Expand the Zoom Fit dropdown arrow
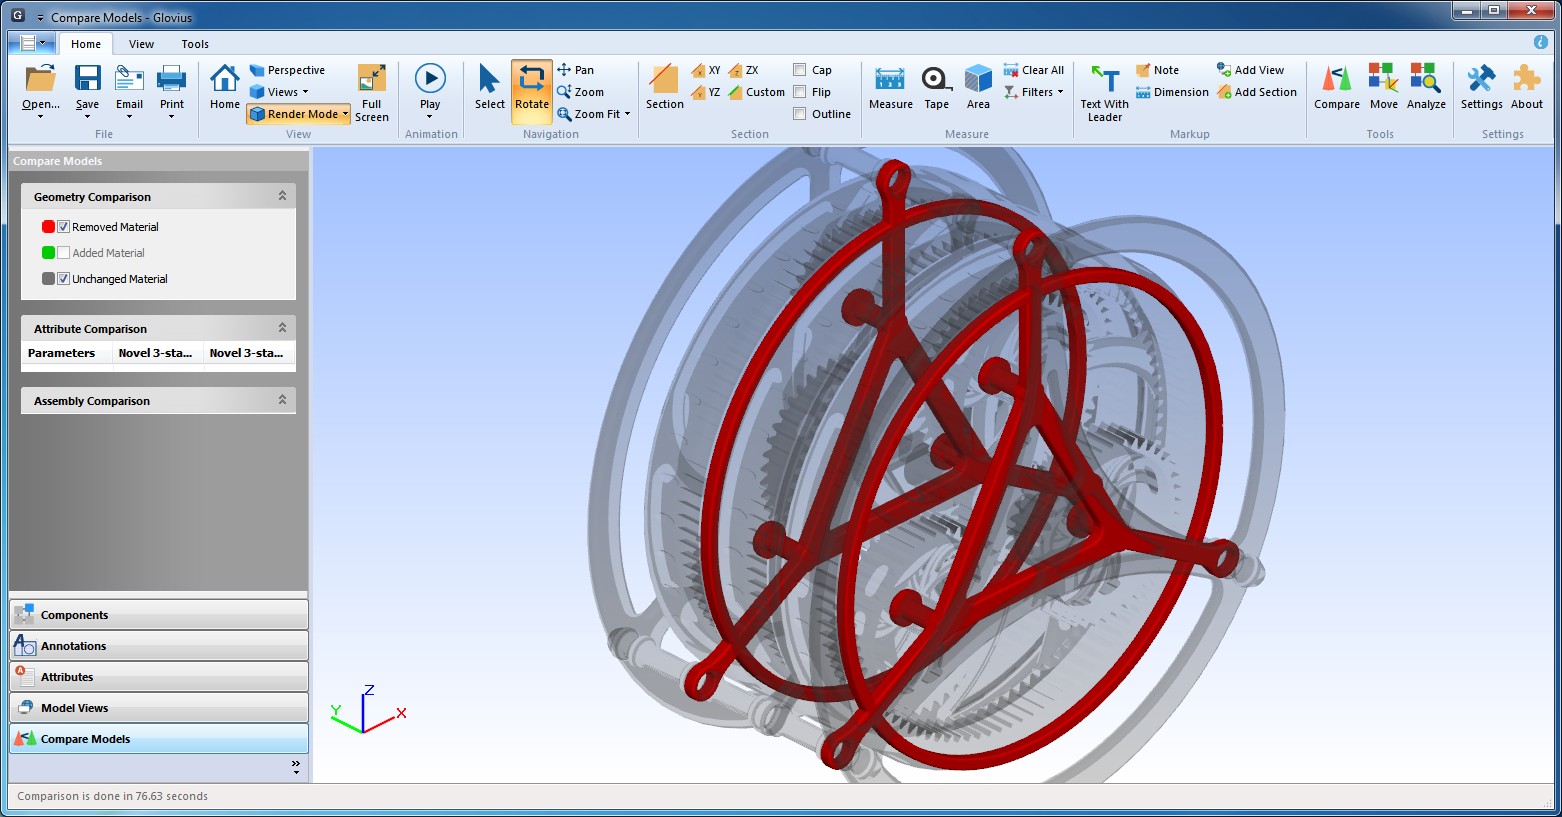Image resolution: width=1562 pixels, height=817 pixels. pos(627,114)
